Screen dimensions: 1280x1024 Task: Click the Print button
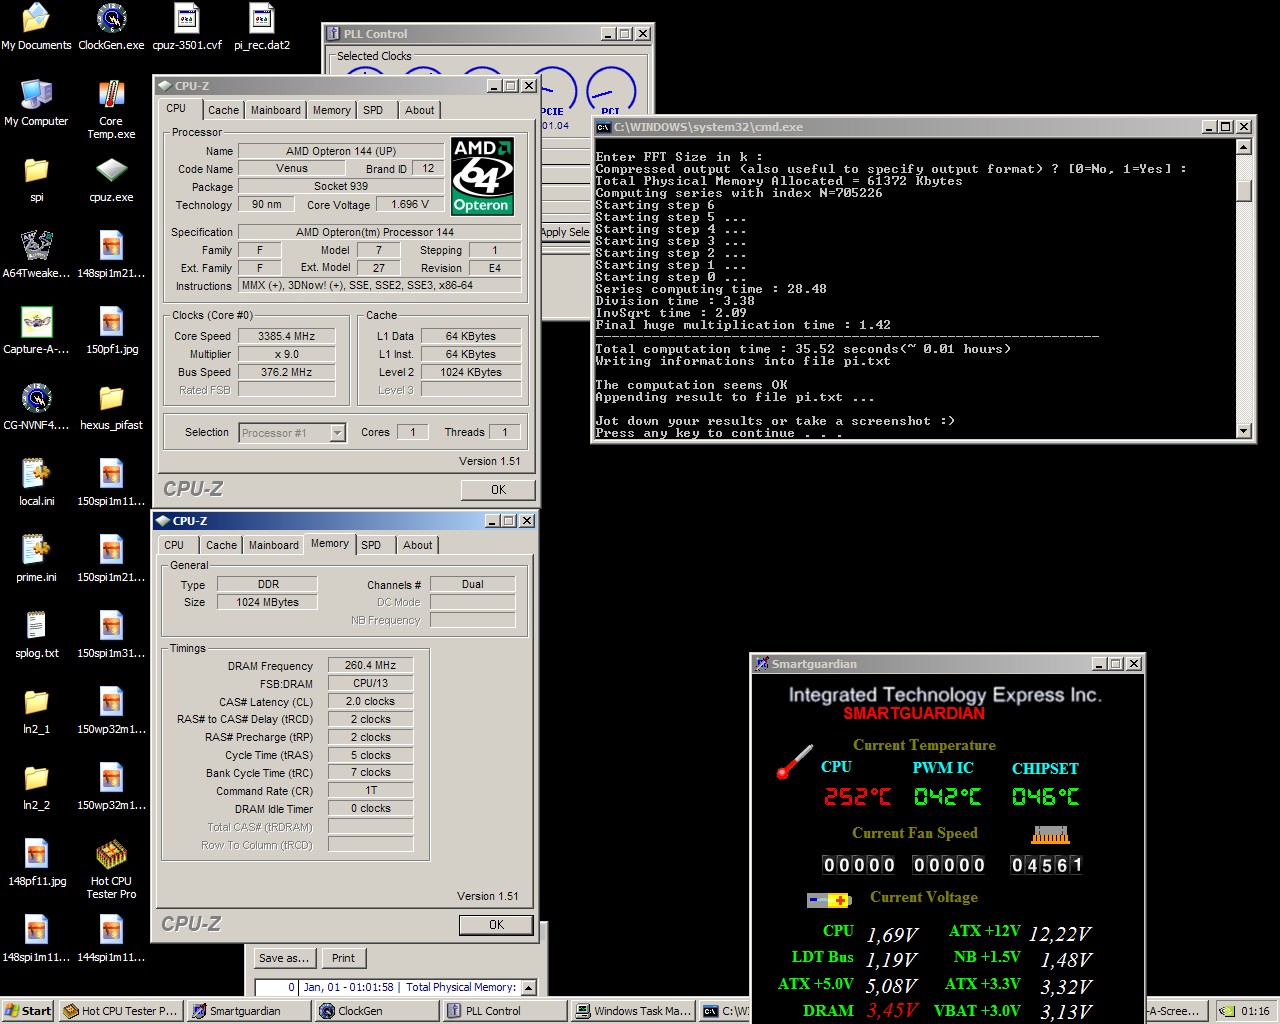(x=343, y=958)
